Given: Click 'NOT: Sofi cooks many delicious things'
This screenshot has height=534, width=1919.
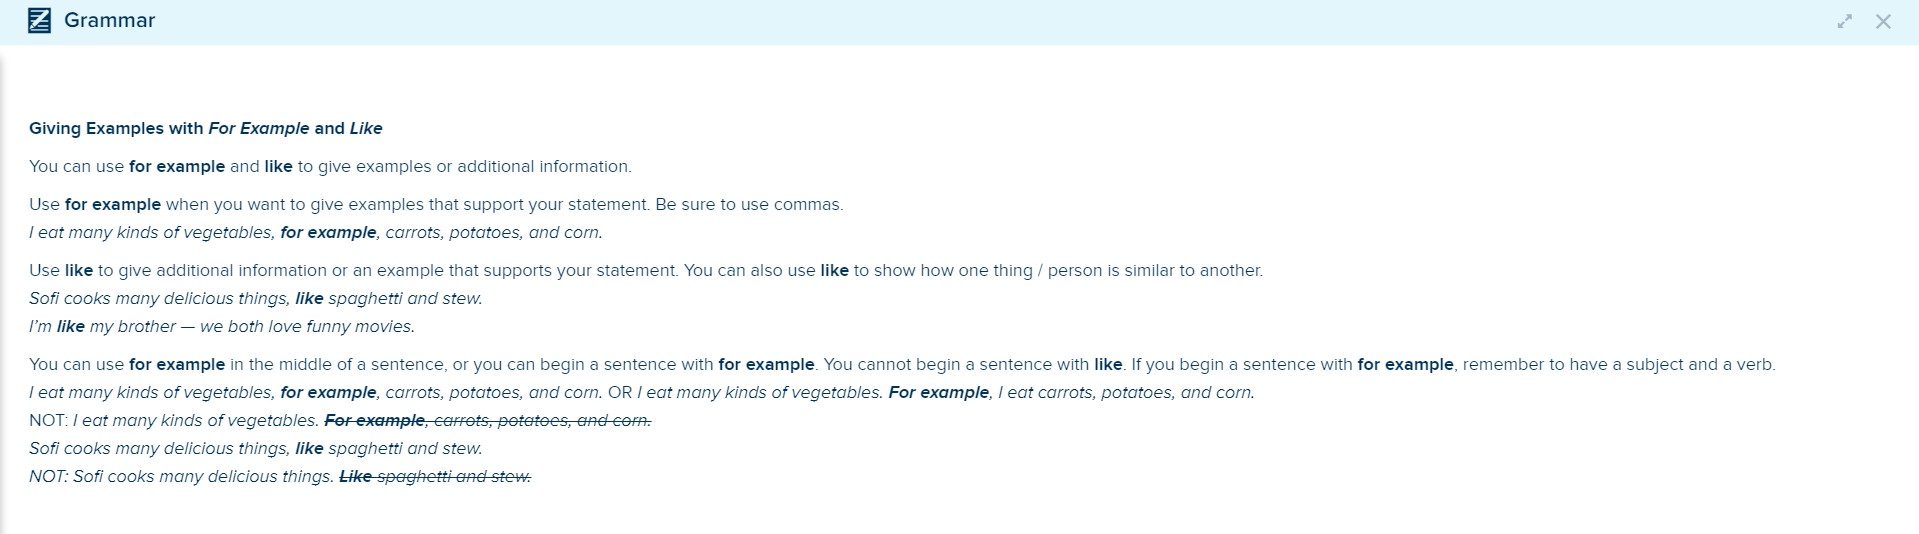Looking at the screenshot, I should [181, 476].
